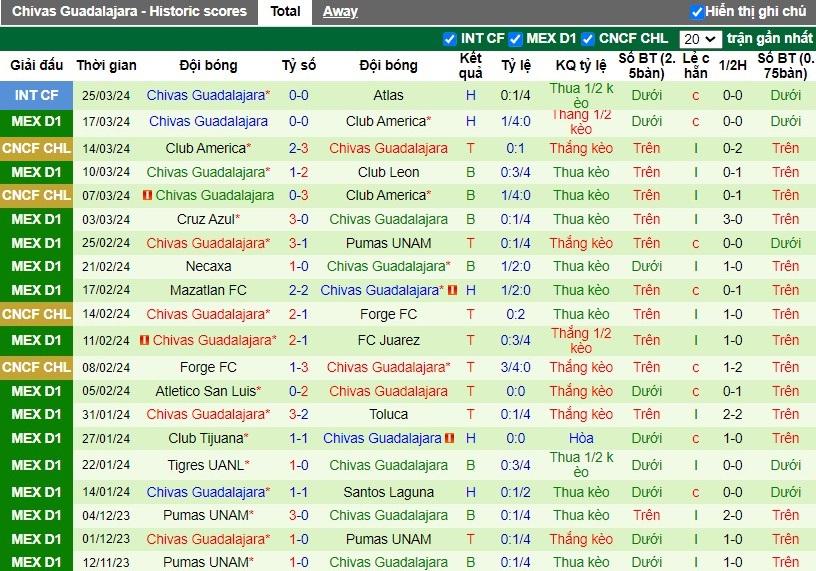This screenshot has height=571, width=816.
Task: Select the Hòa result on 27/01/24 row
Action: (x=581, y=438)
